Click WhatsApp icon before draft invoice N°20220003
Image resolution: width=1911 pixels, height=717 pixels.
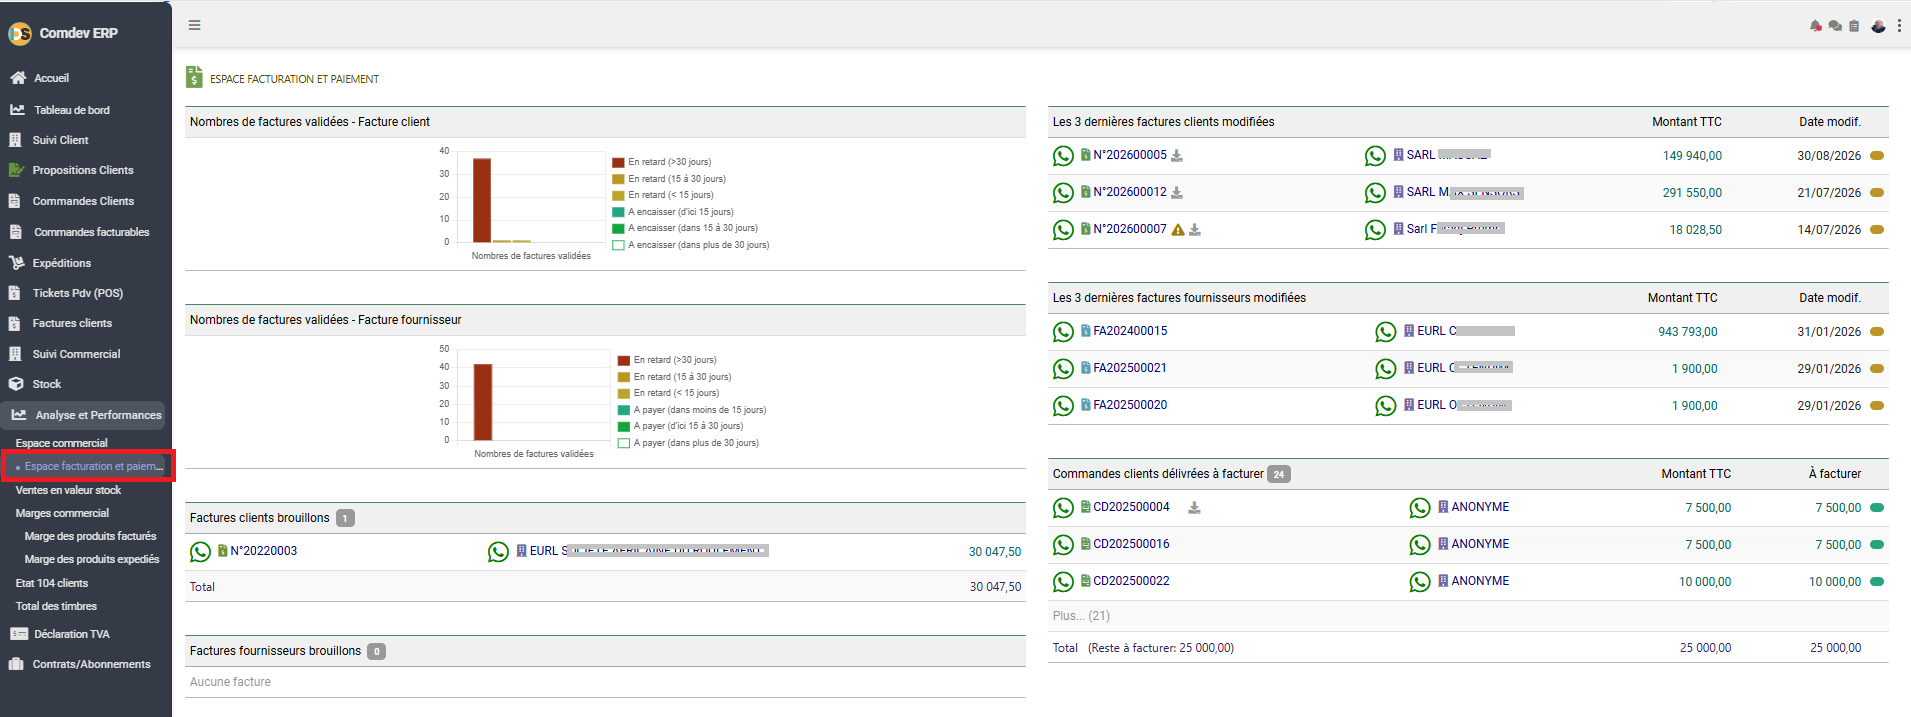[200, 552]
